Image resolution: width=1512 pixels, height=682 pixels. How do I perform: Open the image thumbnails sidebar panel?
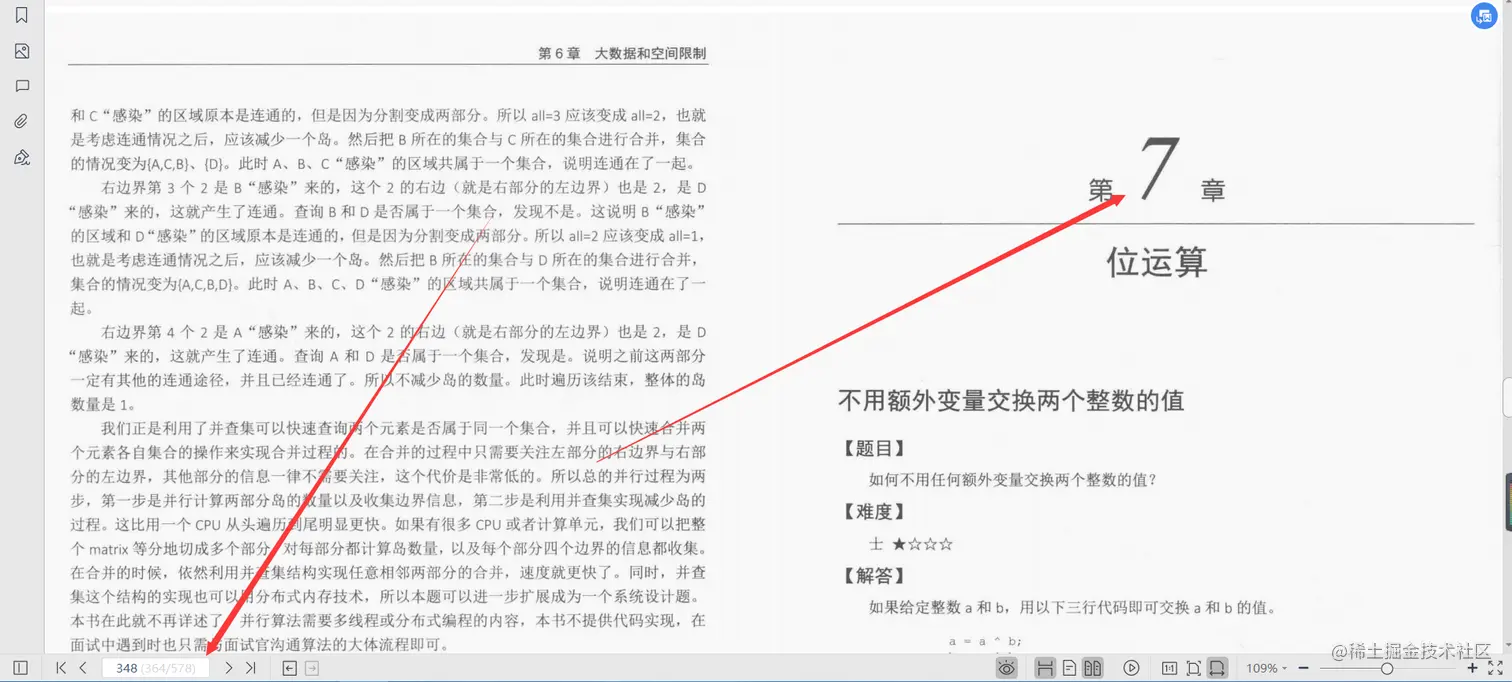pos(21,50)
